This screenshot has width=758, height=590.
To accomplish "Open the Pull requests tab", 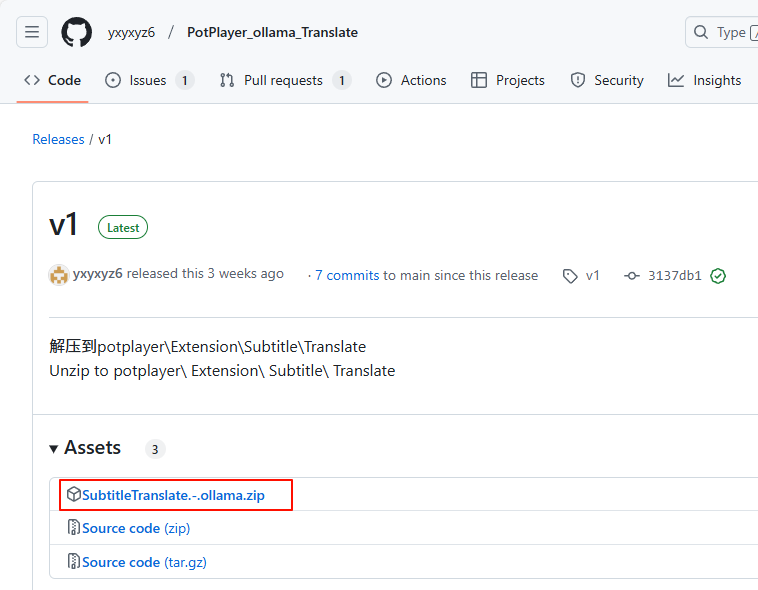I will [x=283, y=80].
